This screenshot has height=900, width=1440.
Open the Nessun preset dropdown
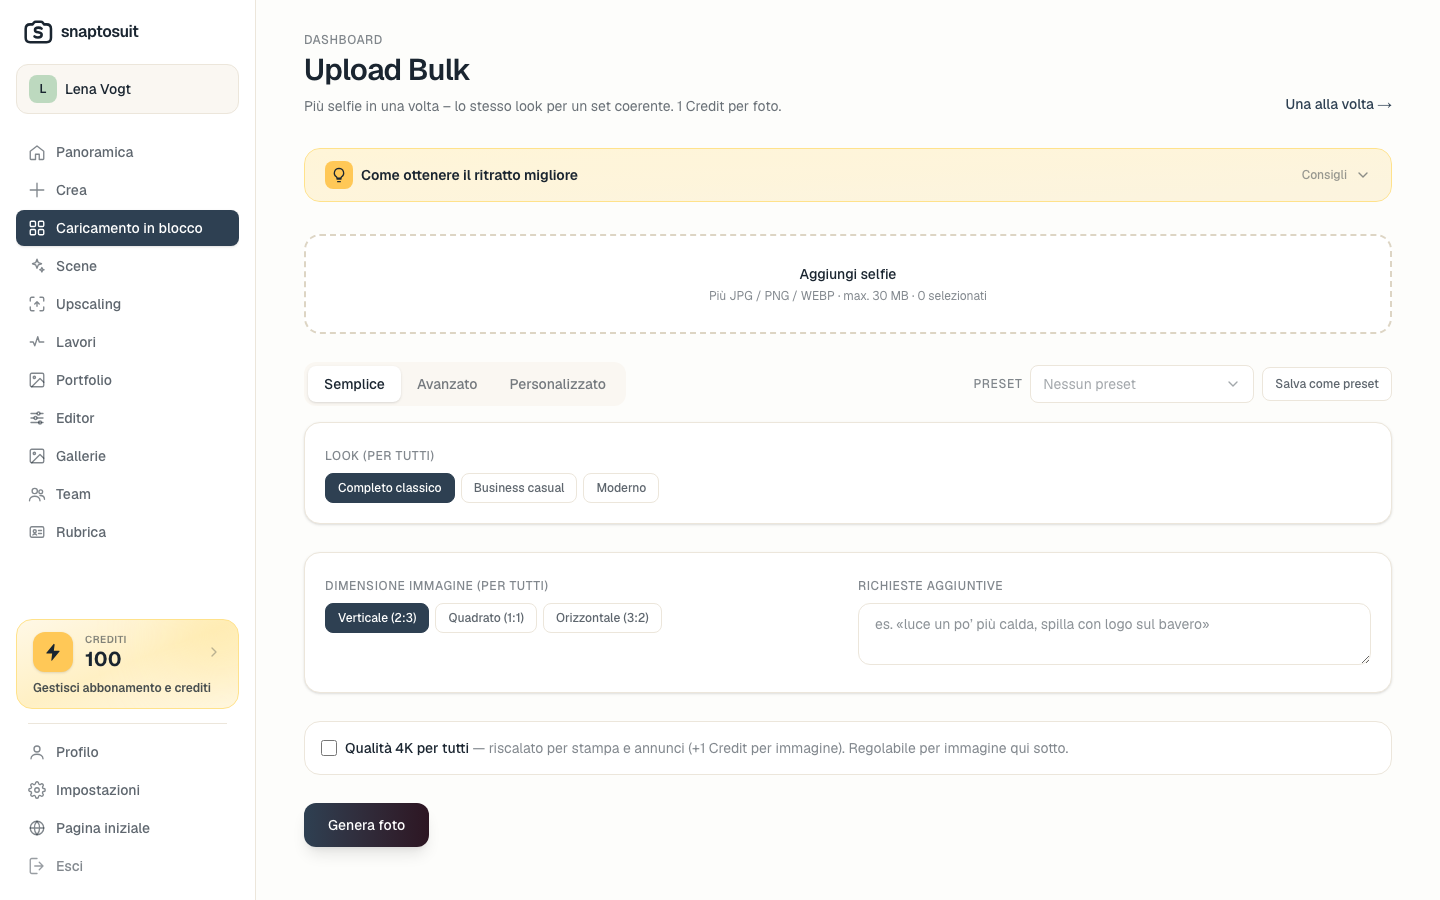pos(1141,384)
